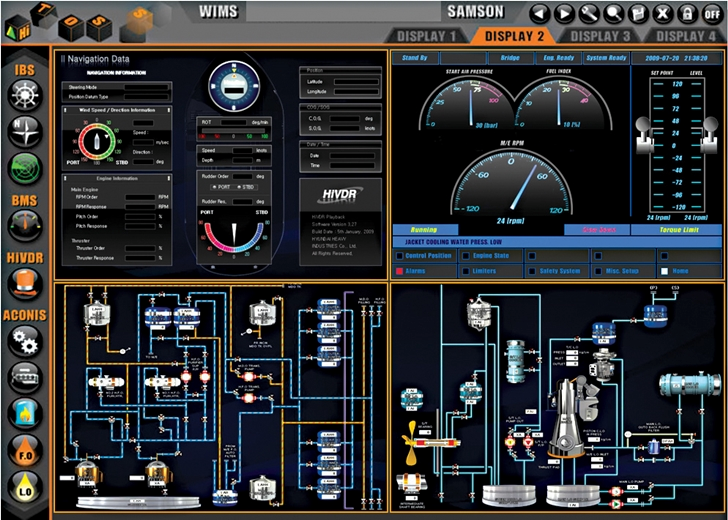The height and width of the screenshot is (520, 728).
Task: Switch to the DISPLAY 3 tab
Action: pyautogui.click(x=601, y=37)
